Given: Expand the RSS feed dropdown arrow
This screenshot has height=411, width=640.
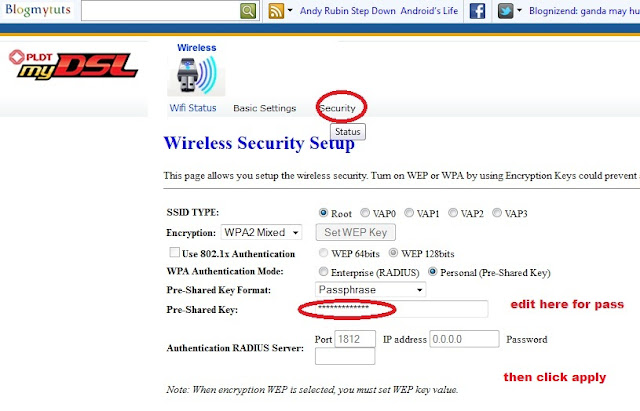Looking at the screenshot, I should (290, 10).
